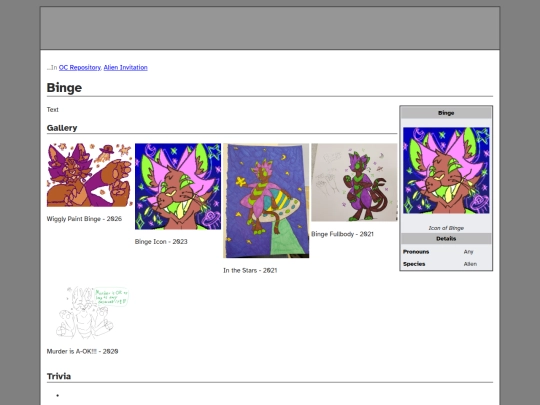The height and width of the screenshot is (405, 540).
Task: Click the 'Icon of Binge' infobox caption
Action: point(446,228)
